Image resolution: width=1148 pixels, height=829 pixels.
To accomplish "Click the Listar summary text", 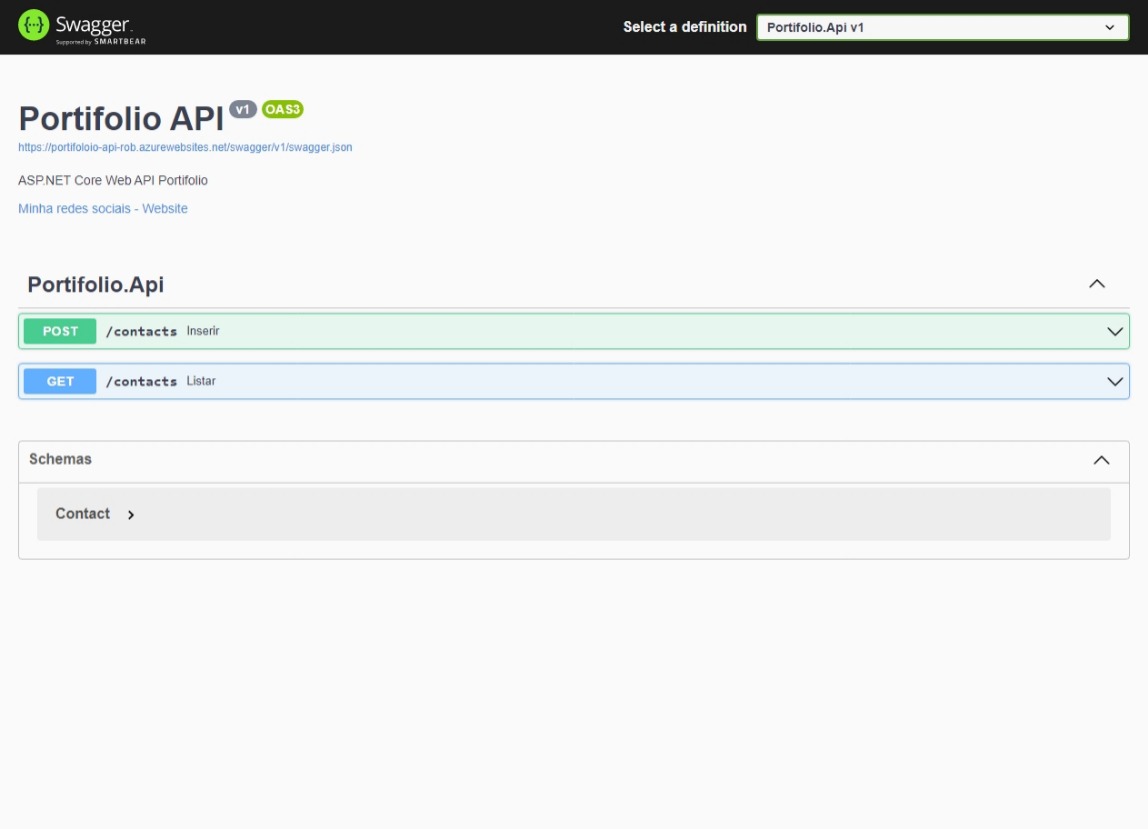I will (201, 381).
